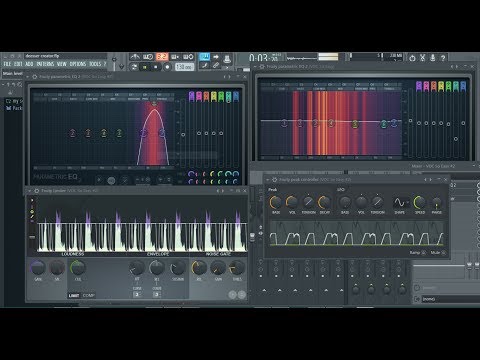Toggle the metronome in the transport bar
This screenshot has height=360, width=480.
click(135, 57)
